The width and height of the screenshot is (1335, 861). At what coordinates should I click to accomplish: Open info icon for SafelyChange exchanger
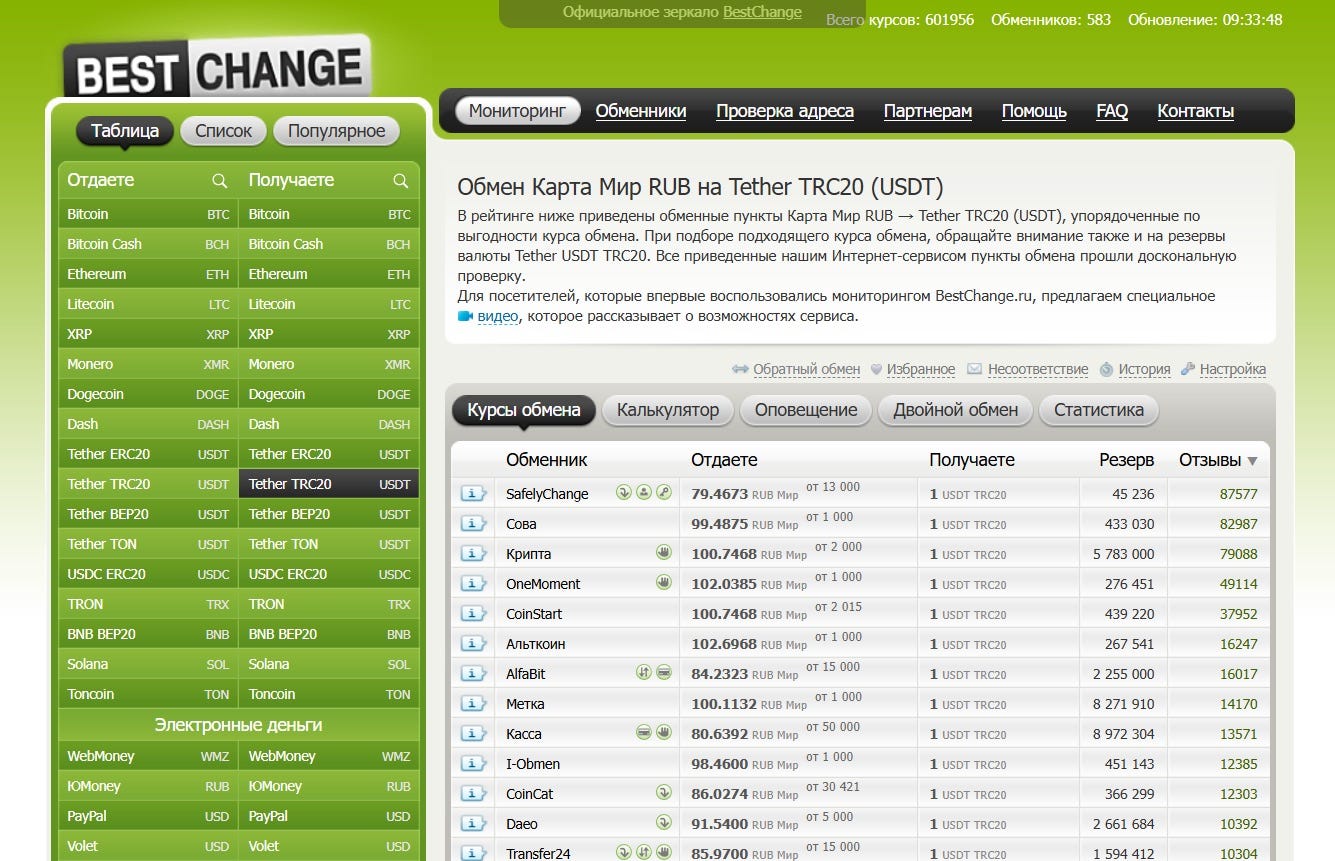(x=473, y=494)
